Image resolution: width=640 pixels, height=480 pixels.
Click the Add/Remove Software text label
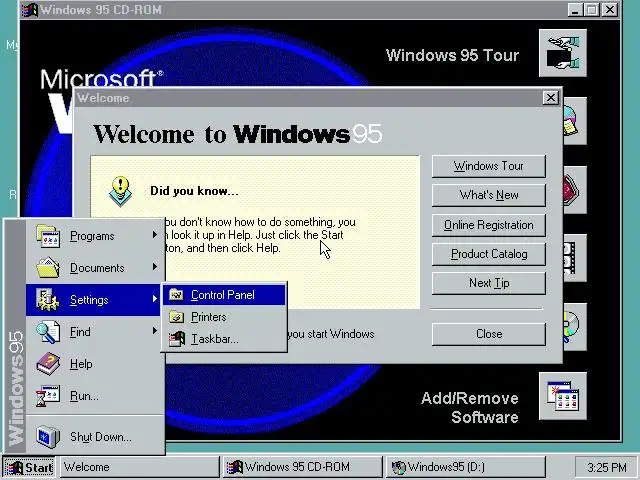click(x=469, y=407)
